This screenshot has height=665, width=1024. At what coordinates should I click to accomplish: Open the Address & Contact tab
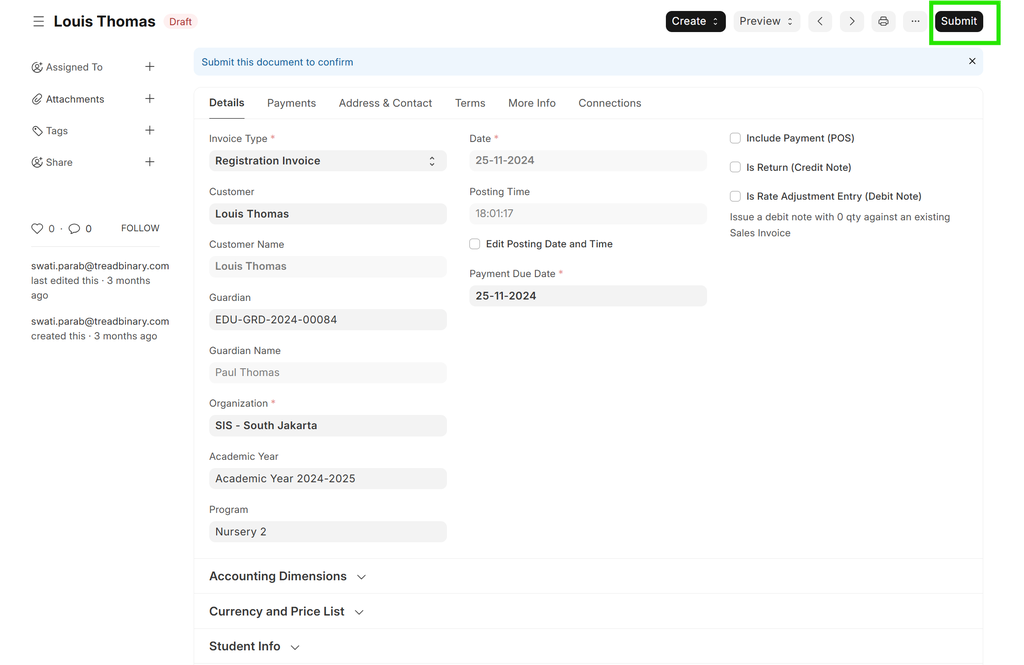coord(385,103)
